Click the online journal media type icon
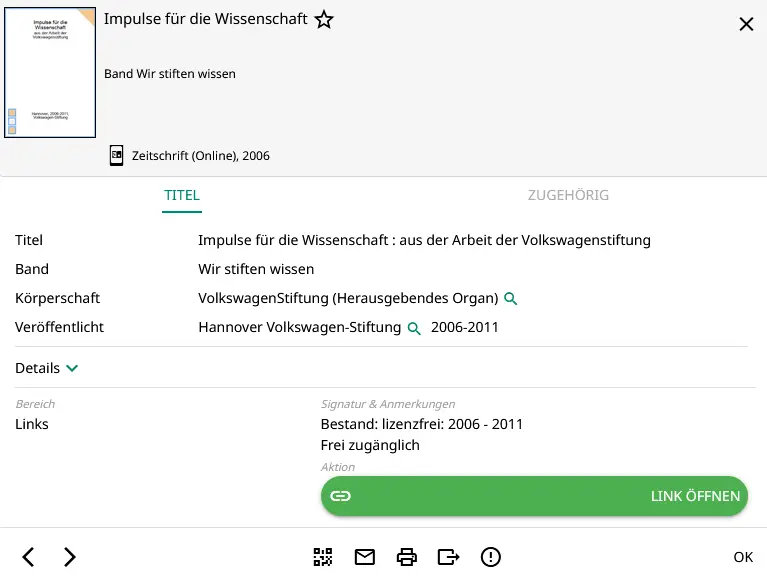 click(x=117, y=155)
